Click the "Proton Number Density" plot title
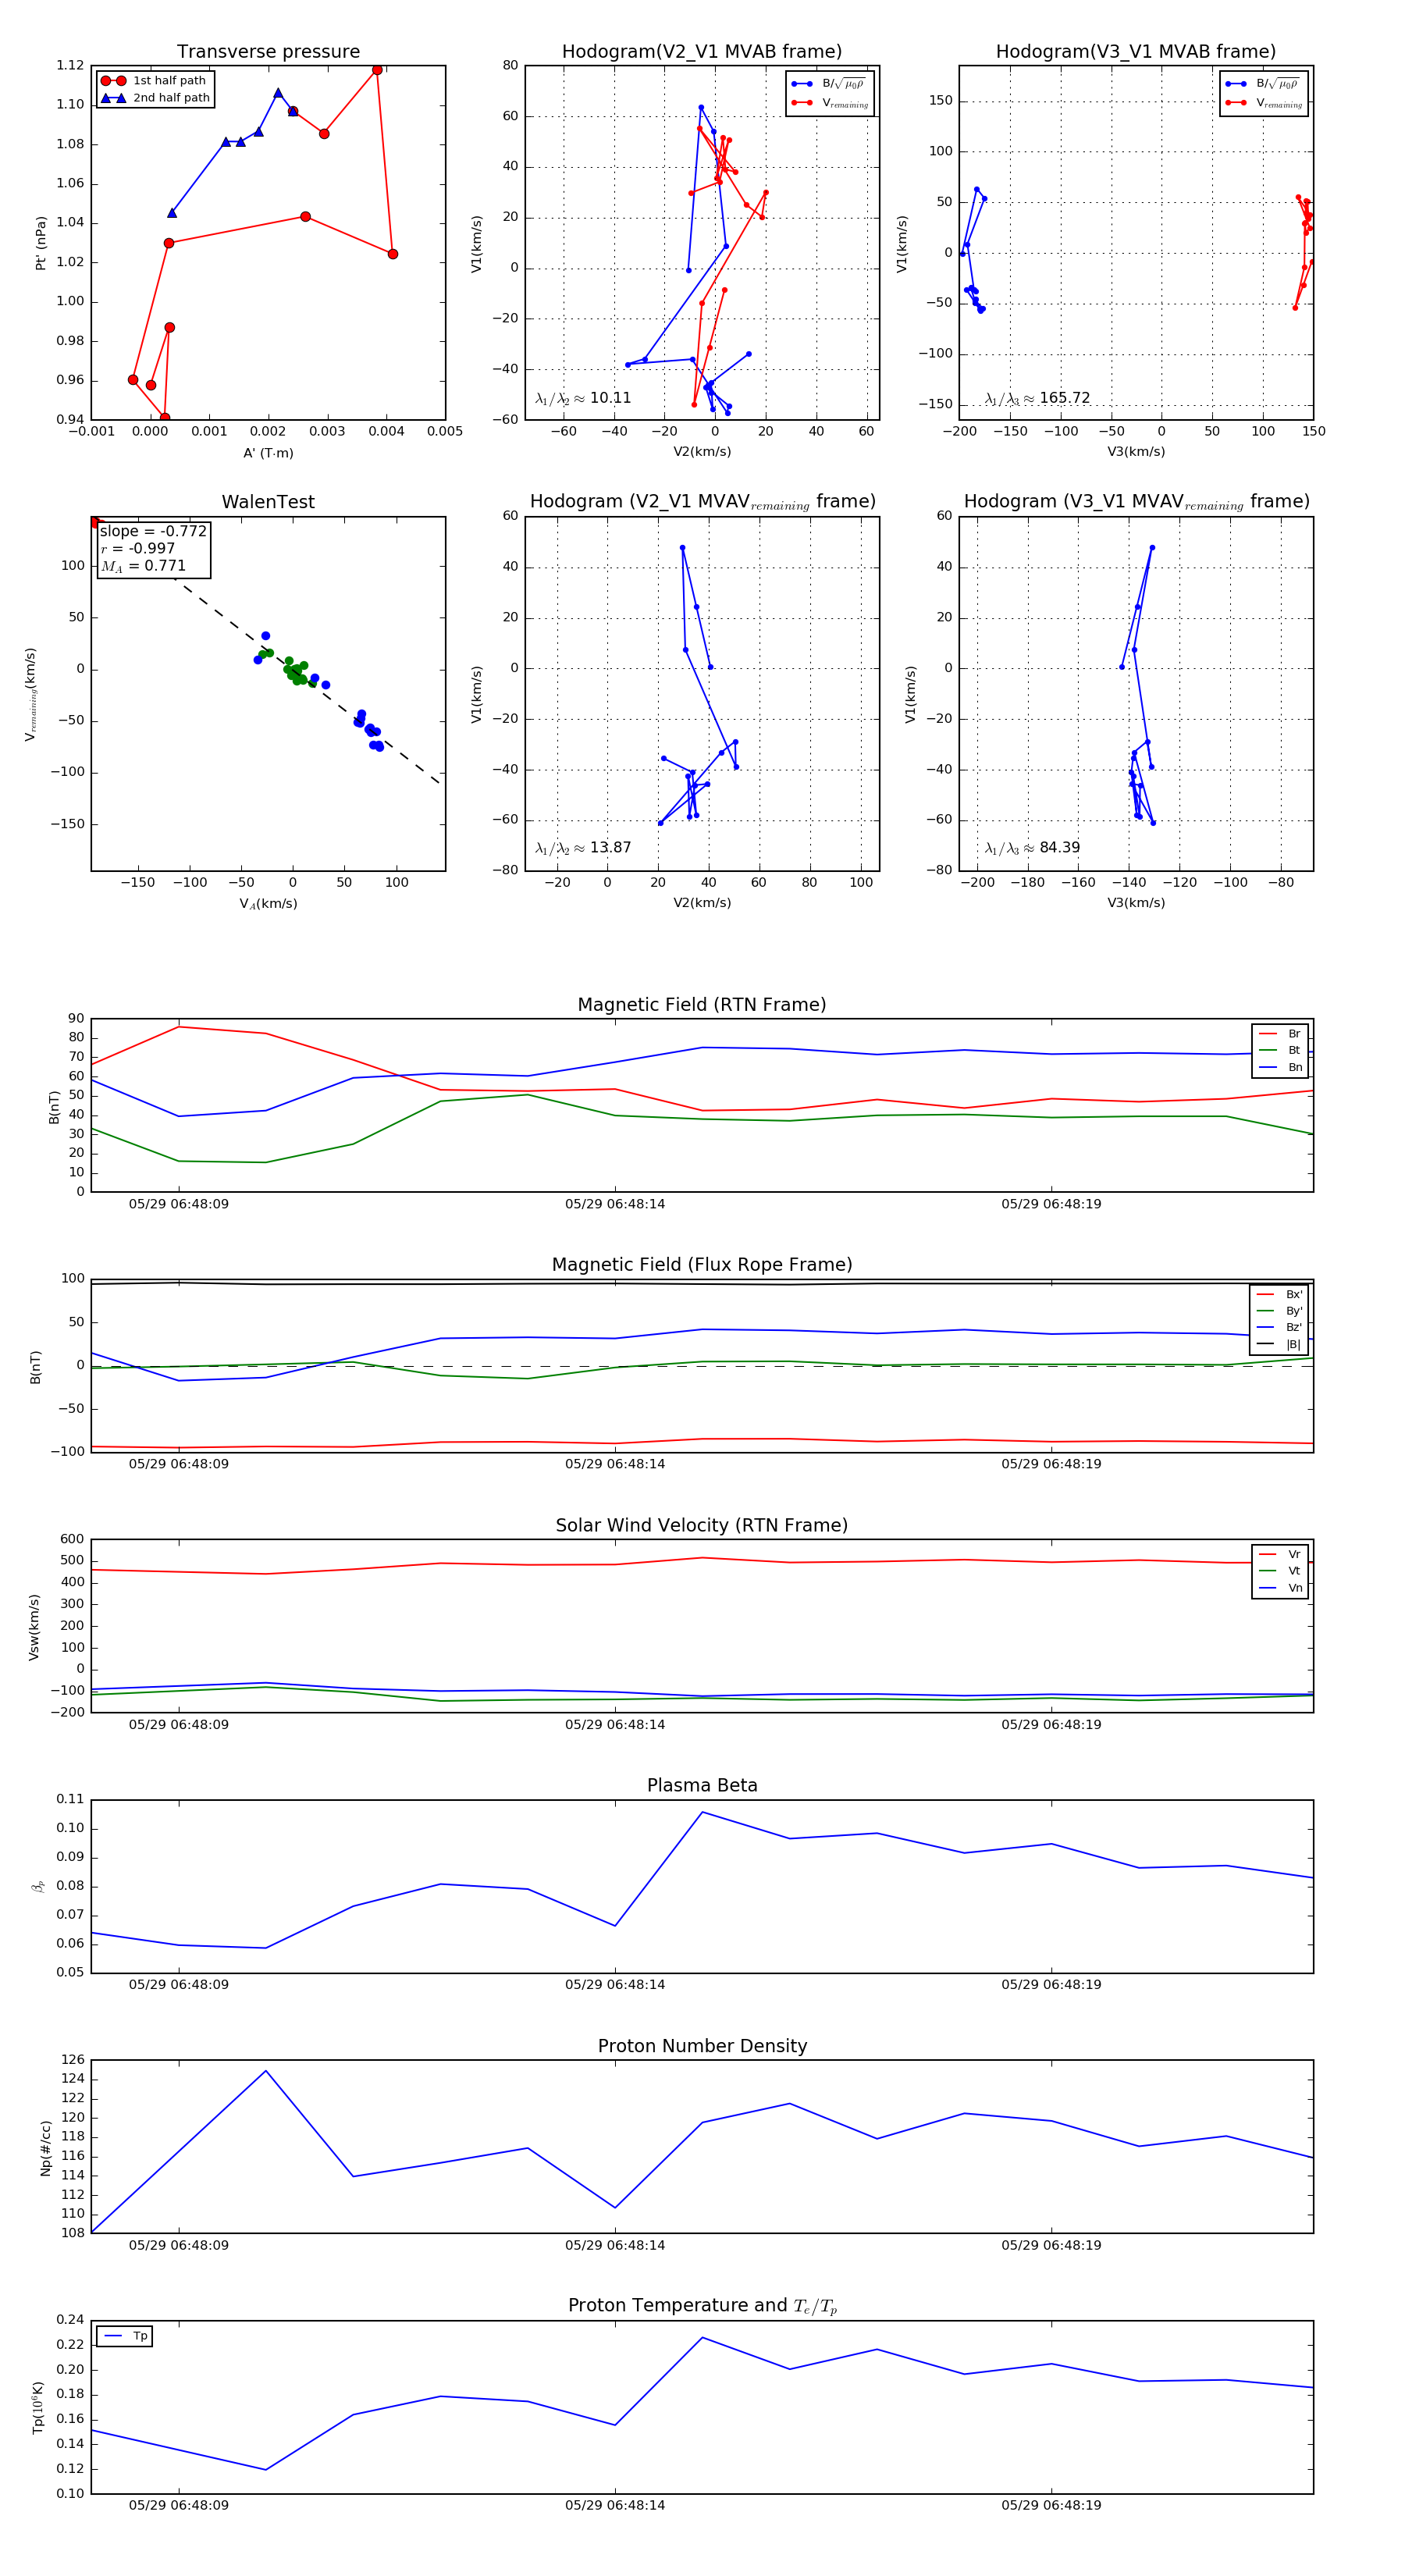This screenshot has width=1405, height=2576. point(702,2046)
